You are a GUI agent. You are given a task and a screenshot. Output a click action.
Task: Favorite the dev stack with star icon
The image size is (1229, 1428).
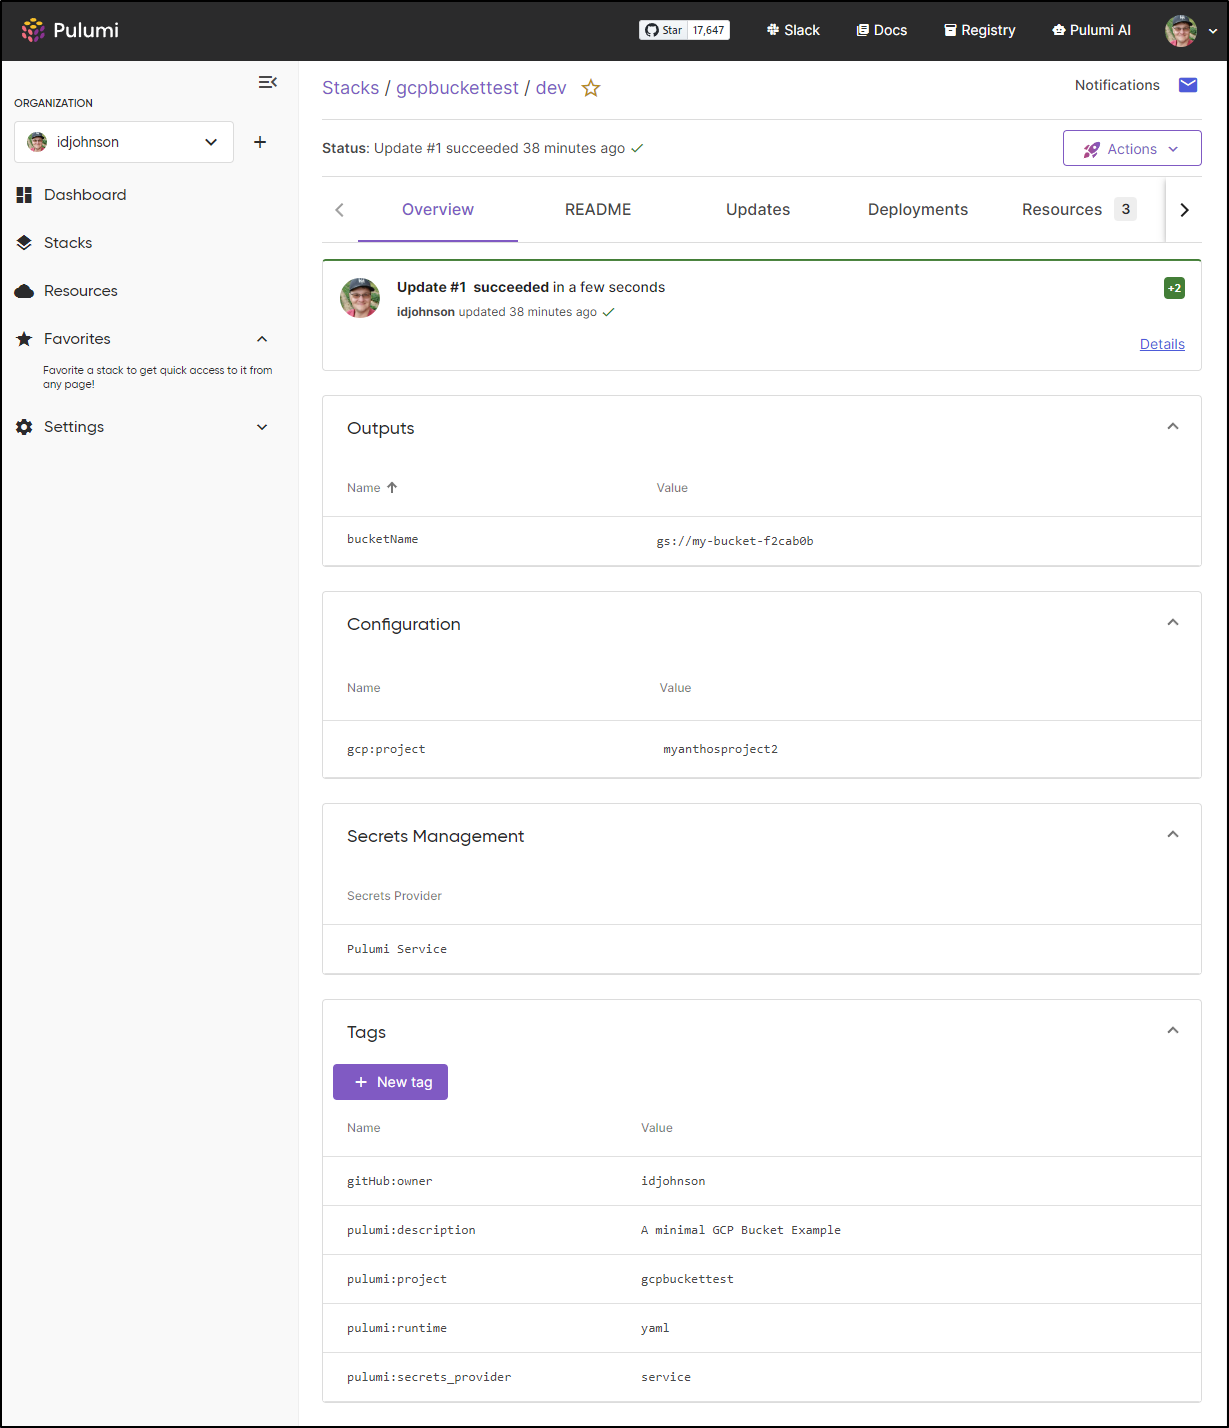(x=591, y=88)
